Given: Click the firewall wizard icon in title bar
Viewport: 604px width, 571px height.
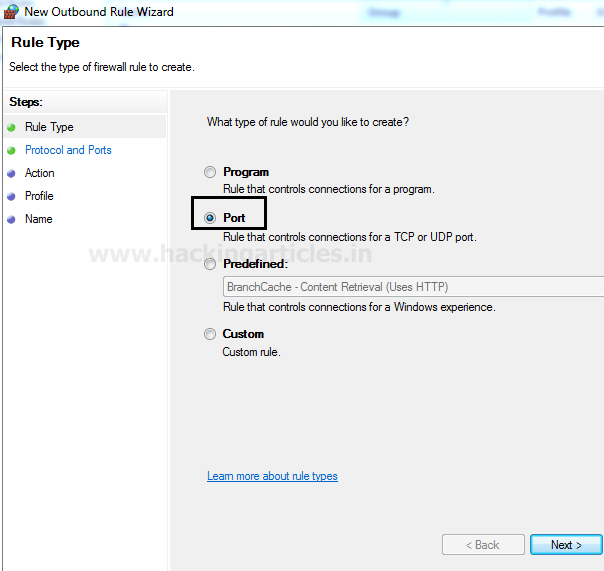Looking at the screenshot, I should coord(10,12).
